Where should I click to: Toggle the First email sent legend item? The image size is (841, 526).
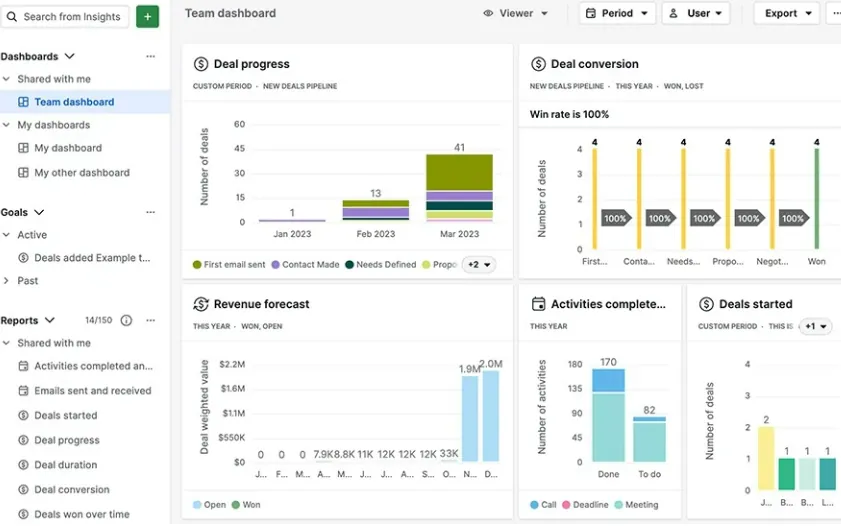[x=229, y=265]
